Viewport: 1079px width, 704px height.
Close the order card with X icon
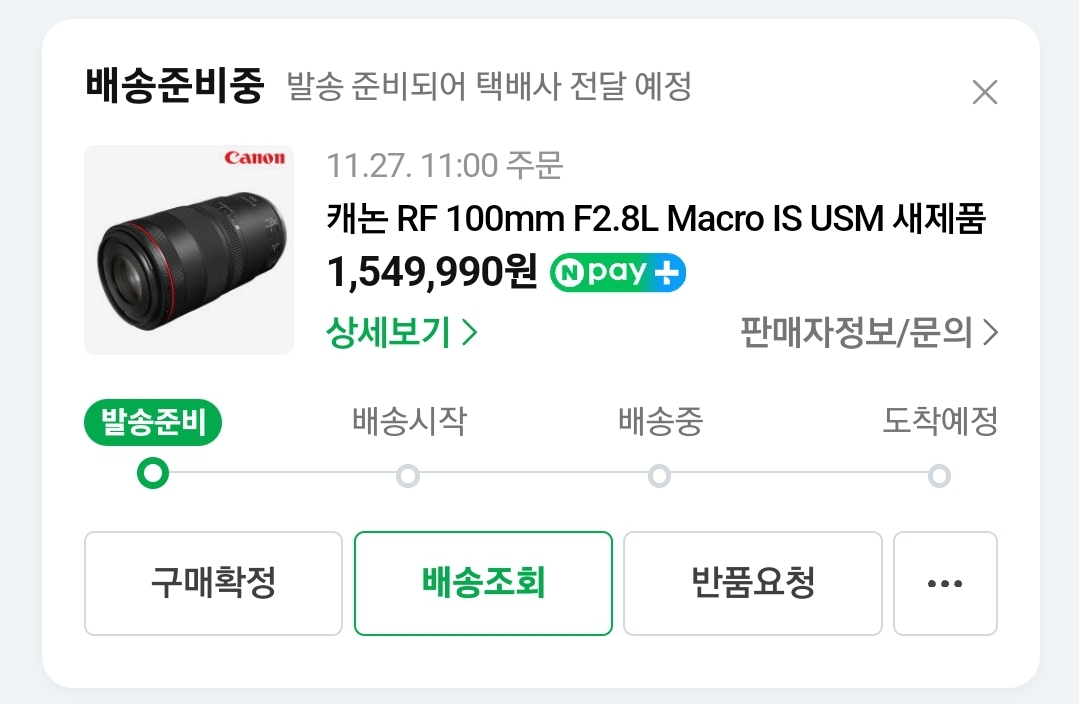point(985,93)
